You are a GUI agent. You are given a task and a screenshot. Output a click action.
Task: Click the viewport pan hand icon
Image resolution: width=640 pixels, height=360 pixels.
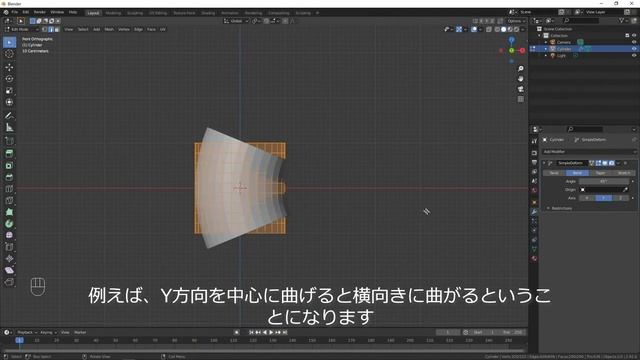click(520, 79)
